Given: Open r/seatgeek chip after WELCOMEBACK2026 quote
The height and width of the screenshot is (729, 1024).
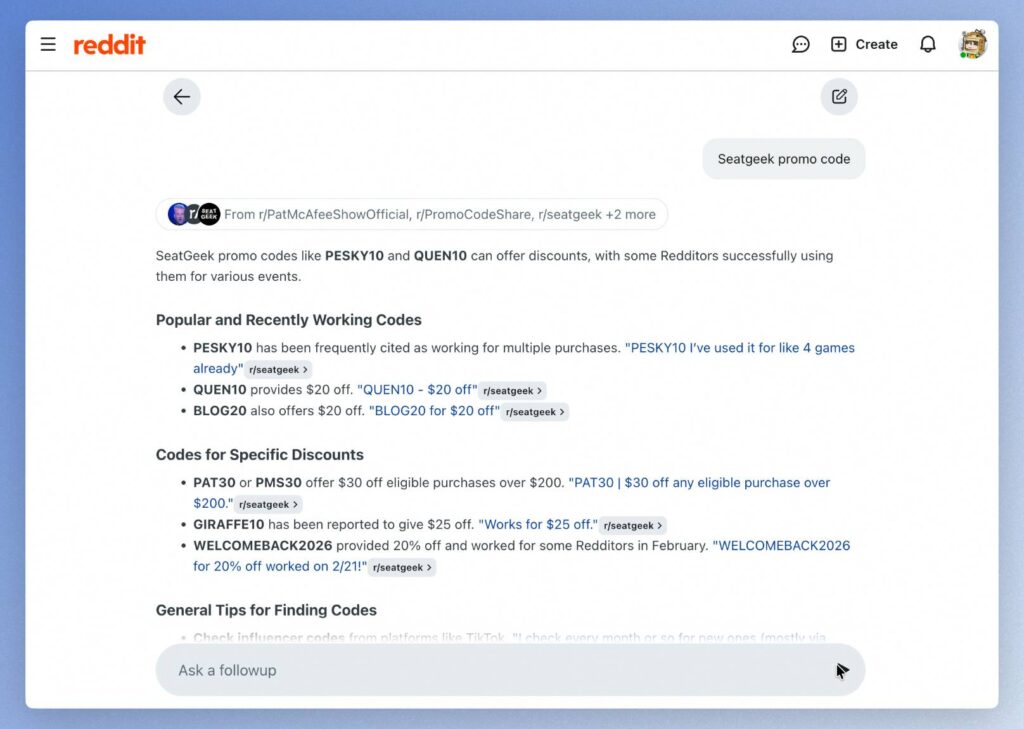Looking at the screenshot, I should (402, 567).
